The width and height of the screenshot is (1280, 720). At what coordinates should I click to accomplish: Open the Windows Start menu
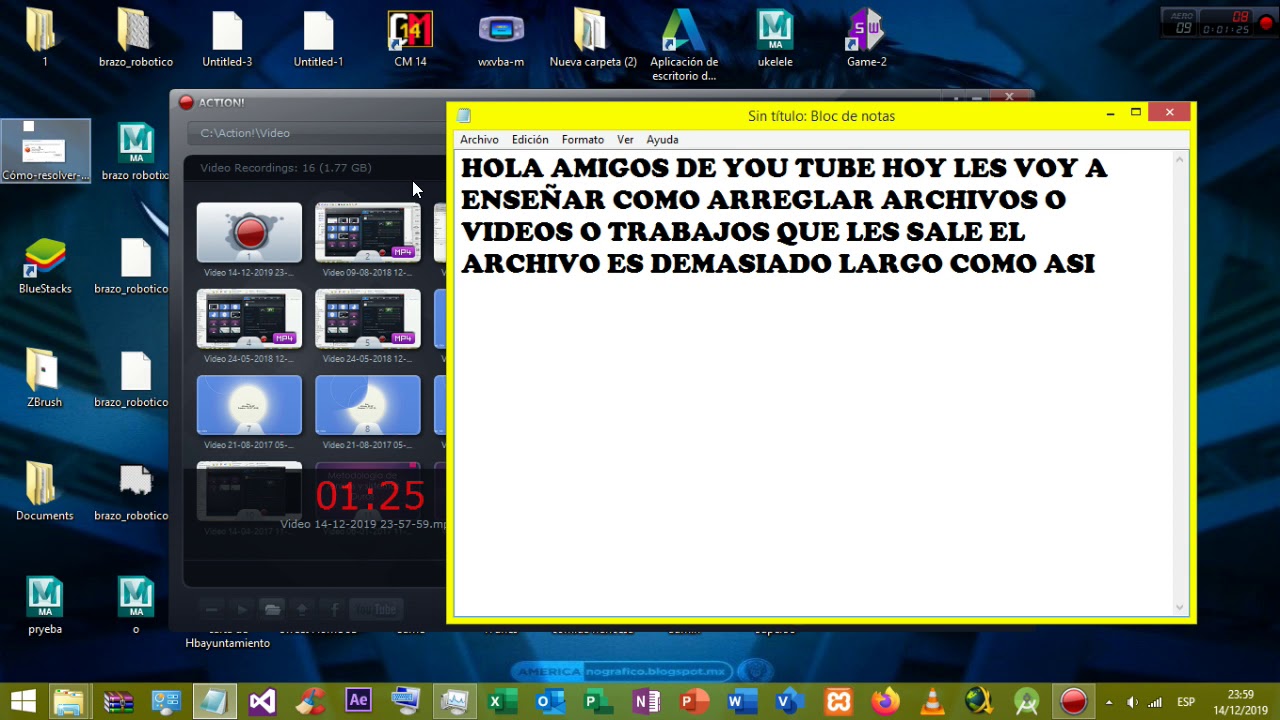tap(22, 701)
